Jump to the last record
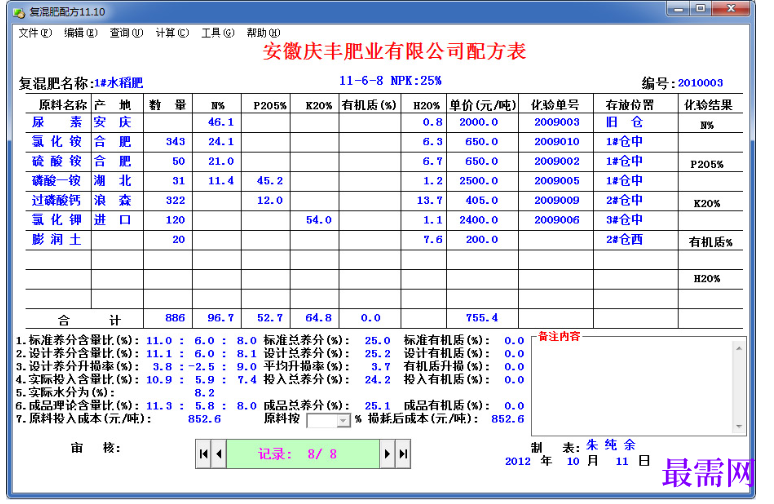The width and height of the screenshot is (774, 504). (403, 454)
